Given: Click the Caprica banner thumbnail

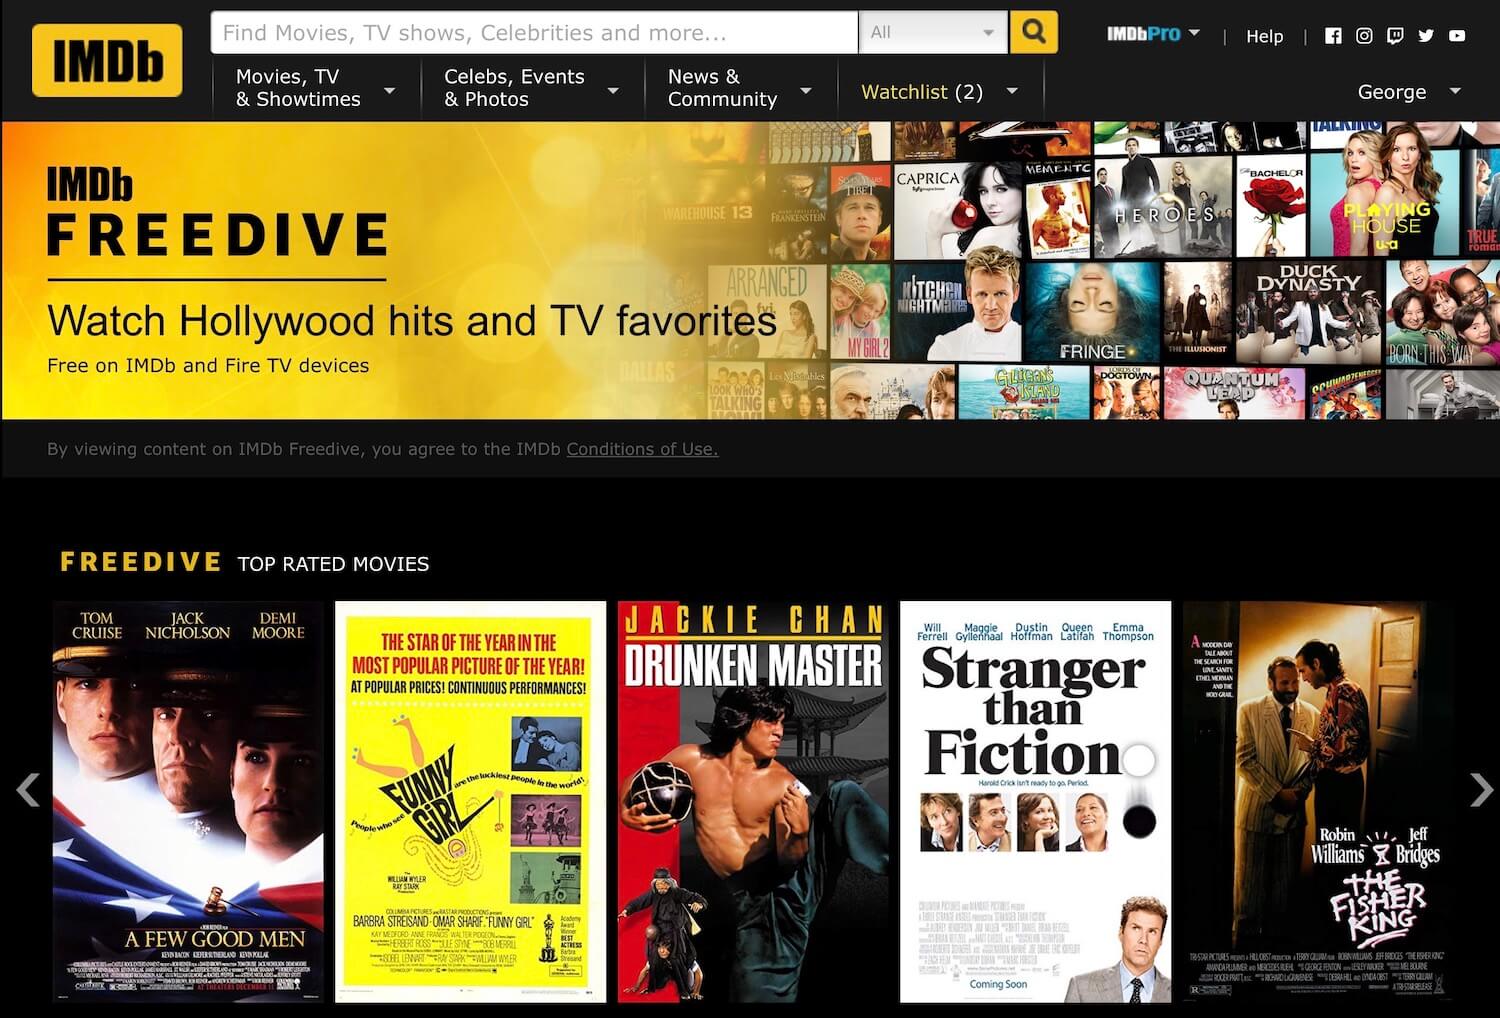Looking at the screenshot, I should (x=957, y=210).
